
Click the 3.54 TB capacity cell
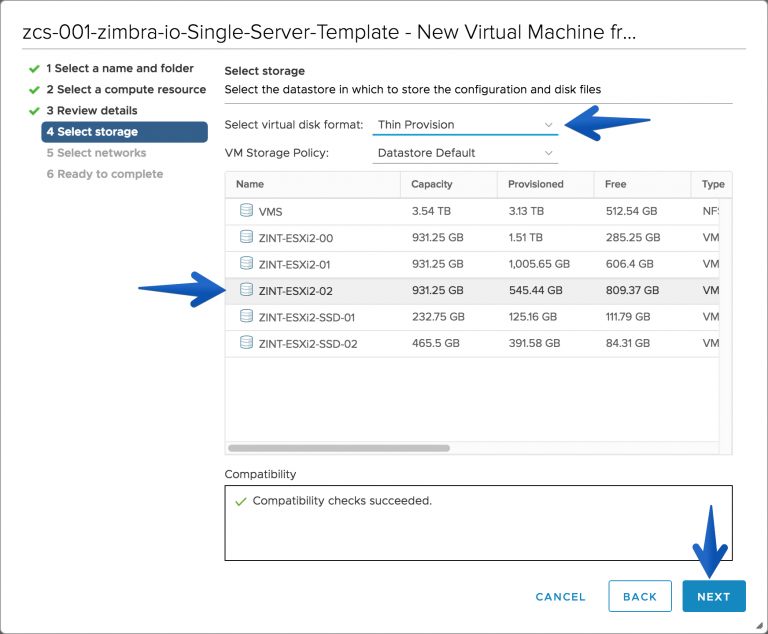tap(431, 211)
